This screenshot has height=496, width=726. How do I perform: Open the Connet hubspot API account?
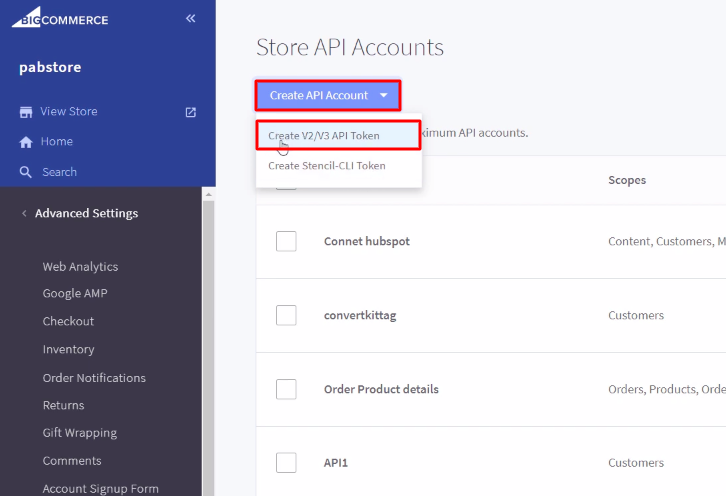click(366, 241)
